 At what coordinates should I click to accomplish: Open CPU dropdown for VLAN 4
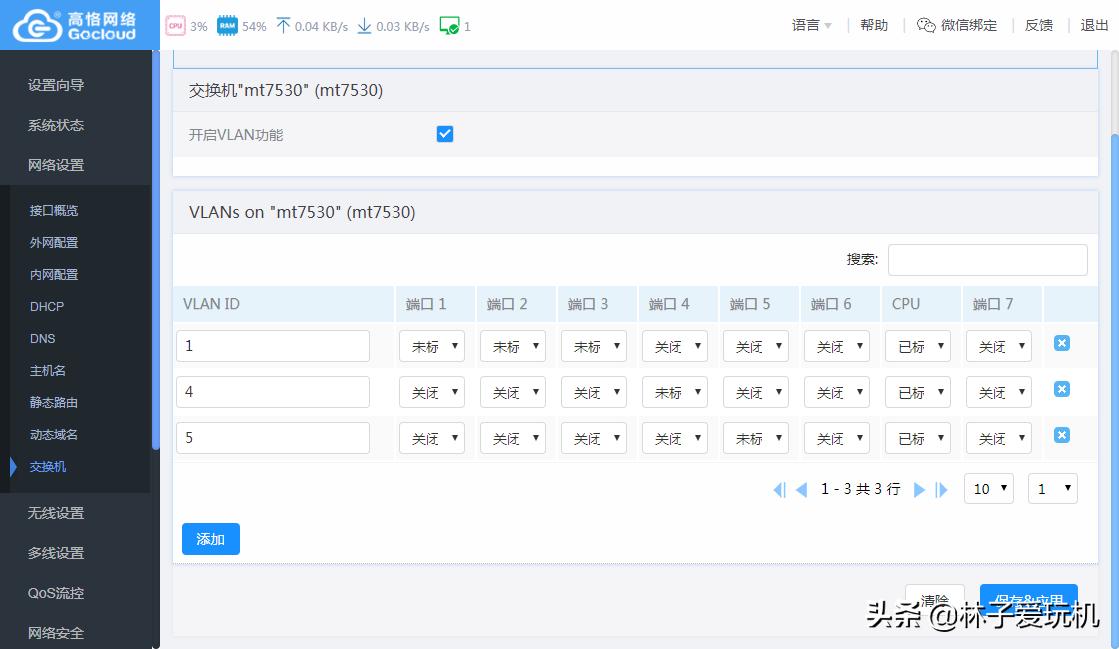(x=917, y=392)
